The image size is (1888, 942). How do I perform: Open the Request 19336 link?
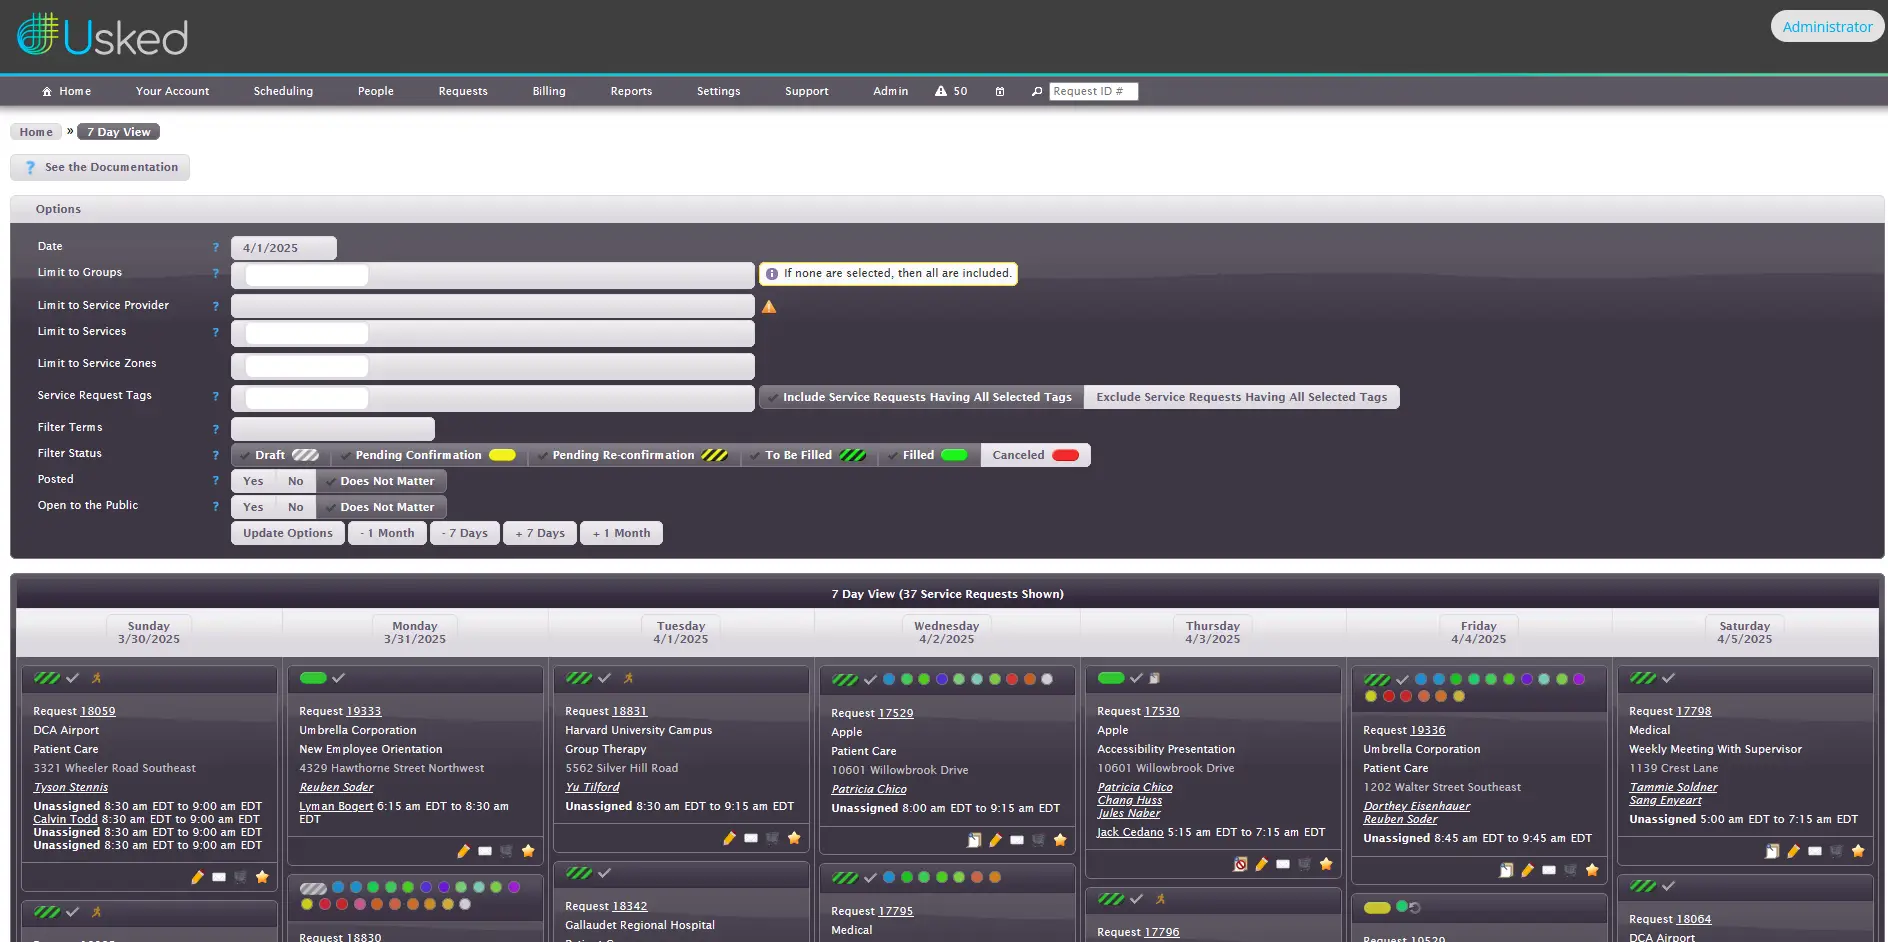[x=1427, y=730]
